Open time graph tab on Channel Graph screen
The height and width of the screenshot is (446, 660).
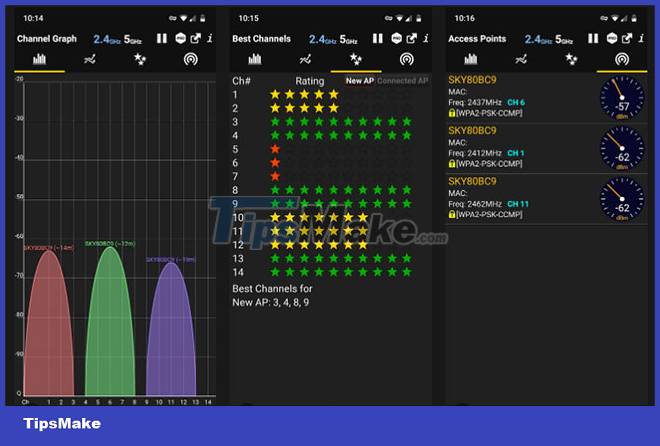90,59
